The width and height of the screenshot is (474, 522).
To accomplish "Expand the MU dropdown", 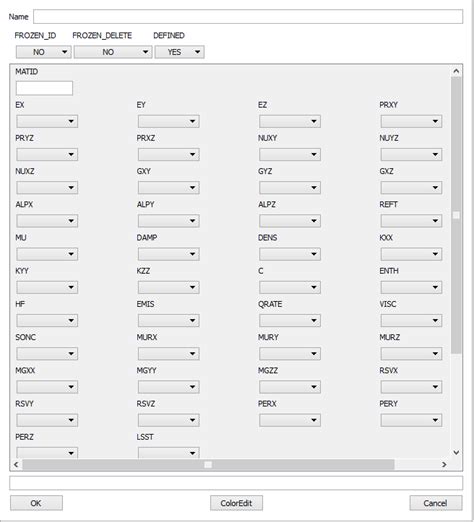I will click(47, 254).
